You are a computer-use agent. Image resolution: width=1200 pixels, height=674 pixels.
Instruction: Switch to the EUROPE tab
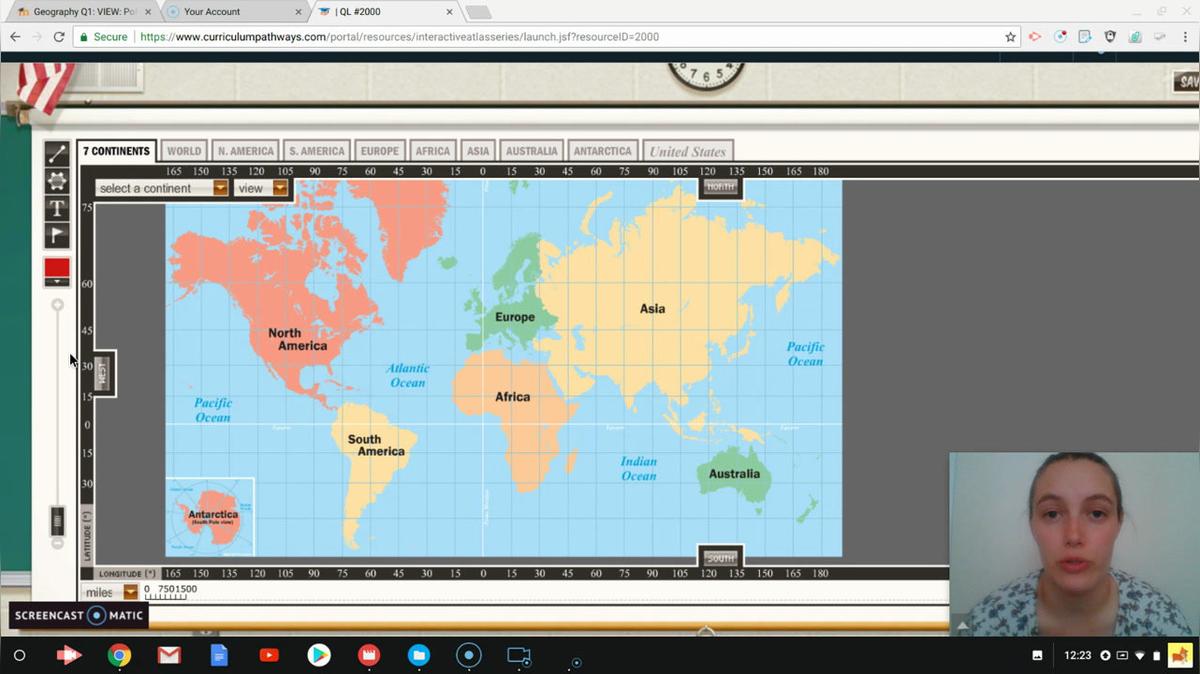pyautogui.click(x=380, y=151)
